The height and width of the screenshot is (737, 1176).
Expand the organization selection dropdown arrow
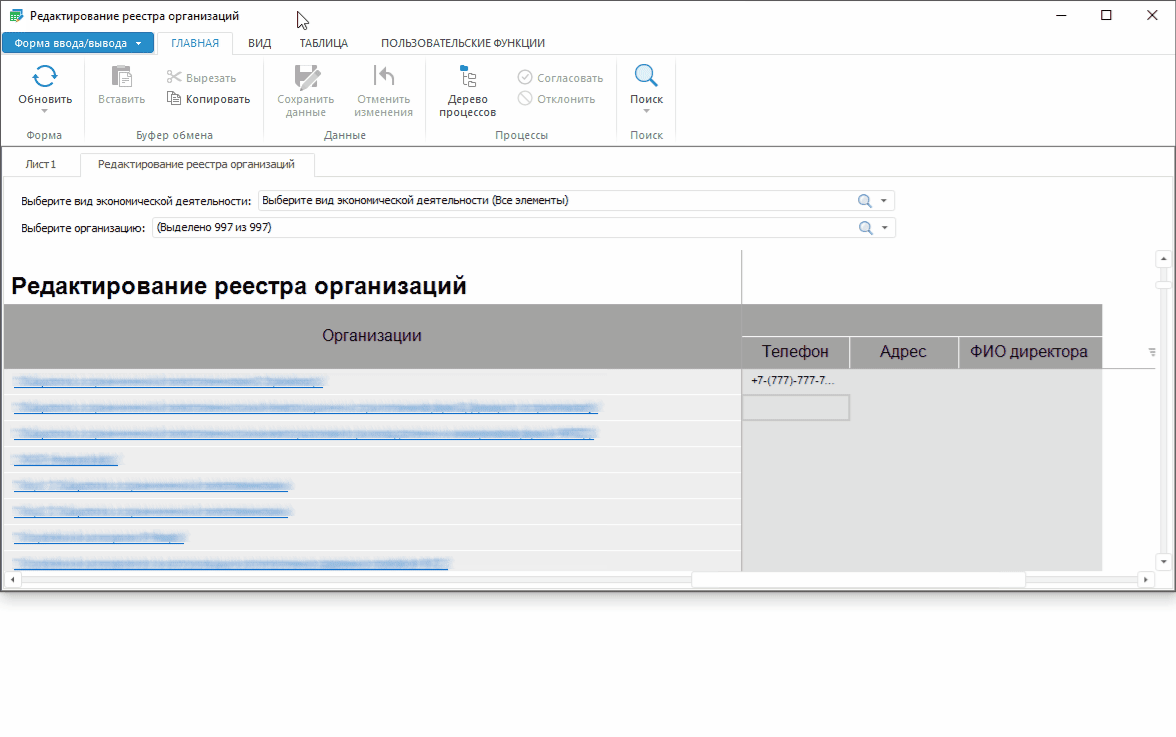[x=884, y=228]
